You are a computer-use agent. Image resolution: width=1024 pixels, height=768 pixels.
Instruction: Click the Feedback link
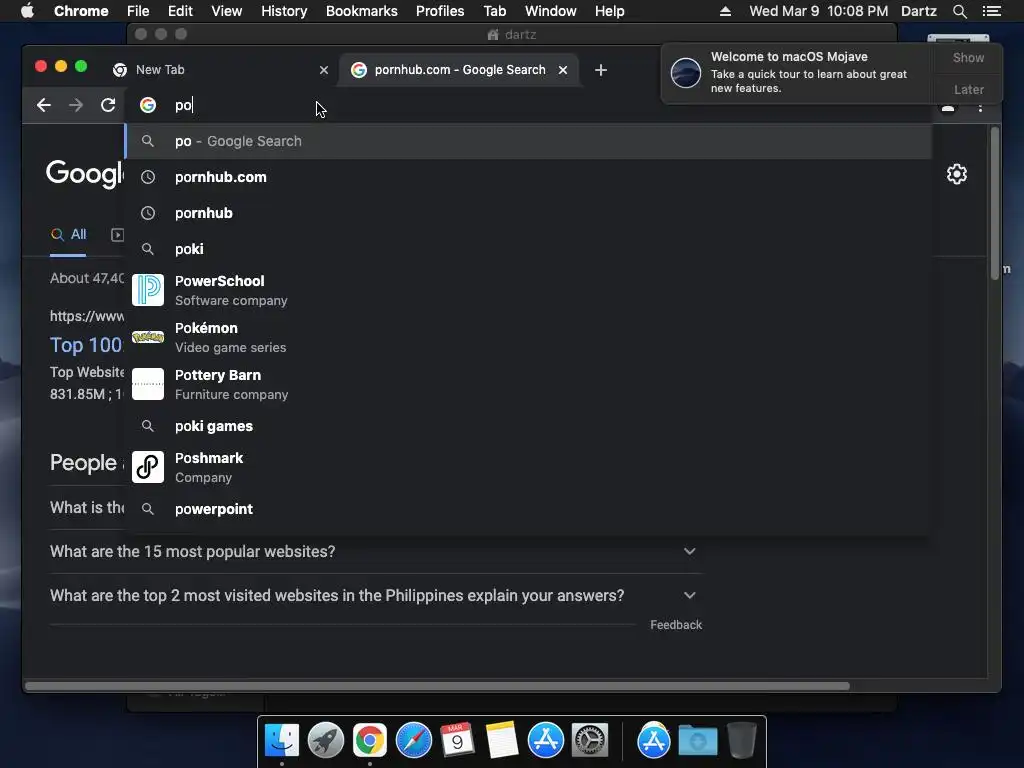click(676, 625)
